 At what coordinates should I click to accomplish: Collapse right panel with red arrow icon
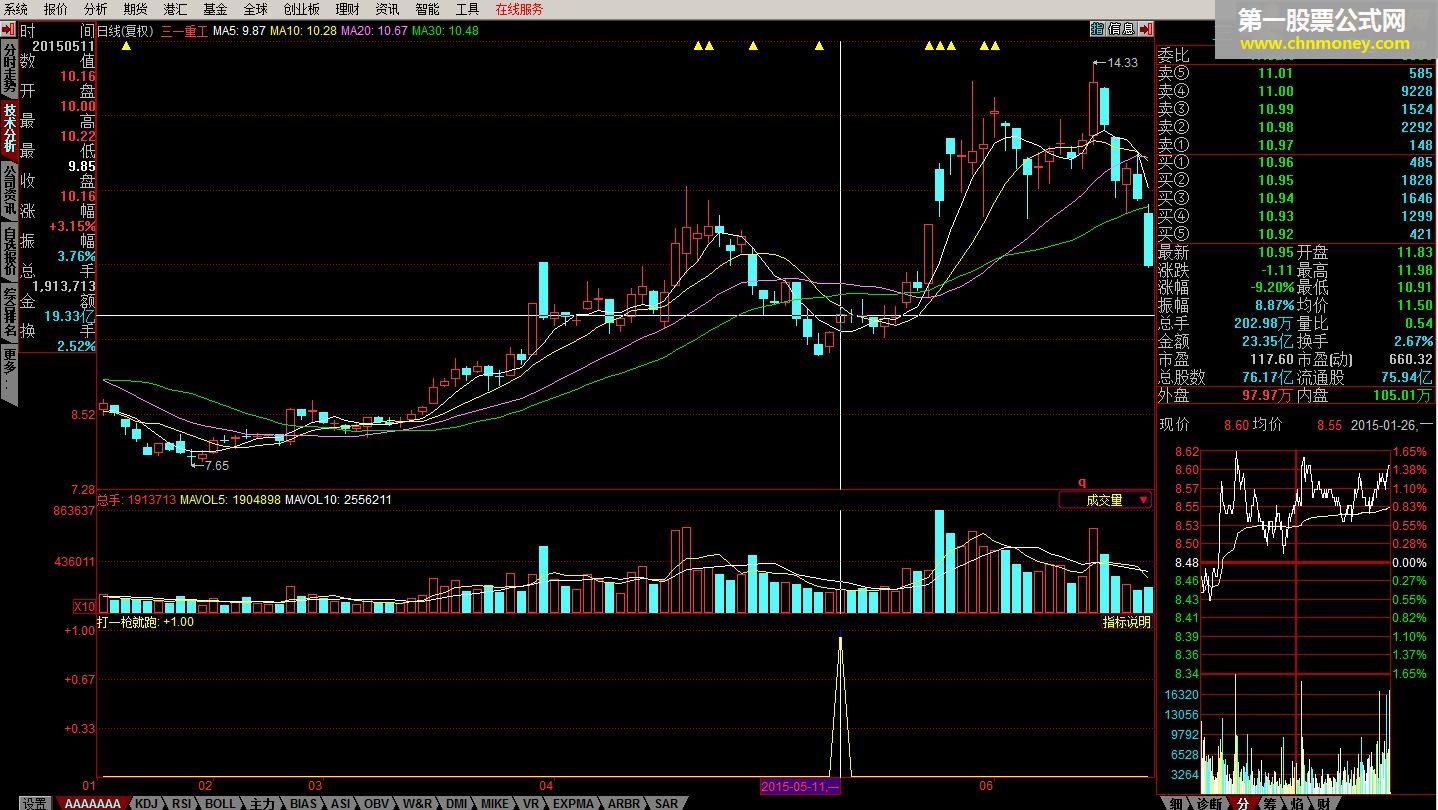pyautogui.click(x=1145, y=30)
